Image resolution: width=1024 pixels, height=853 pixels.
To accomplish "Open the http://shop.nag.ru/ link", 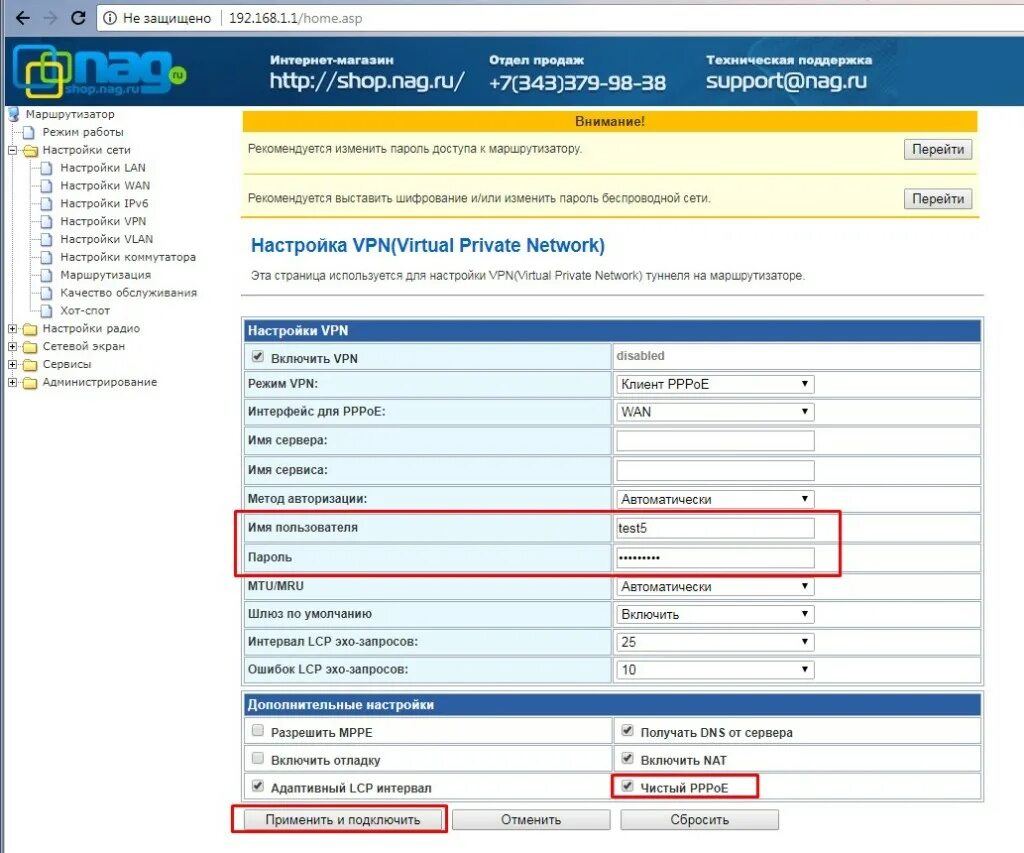I will [x=367, y=81].
